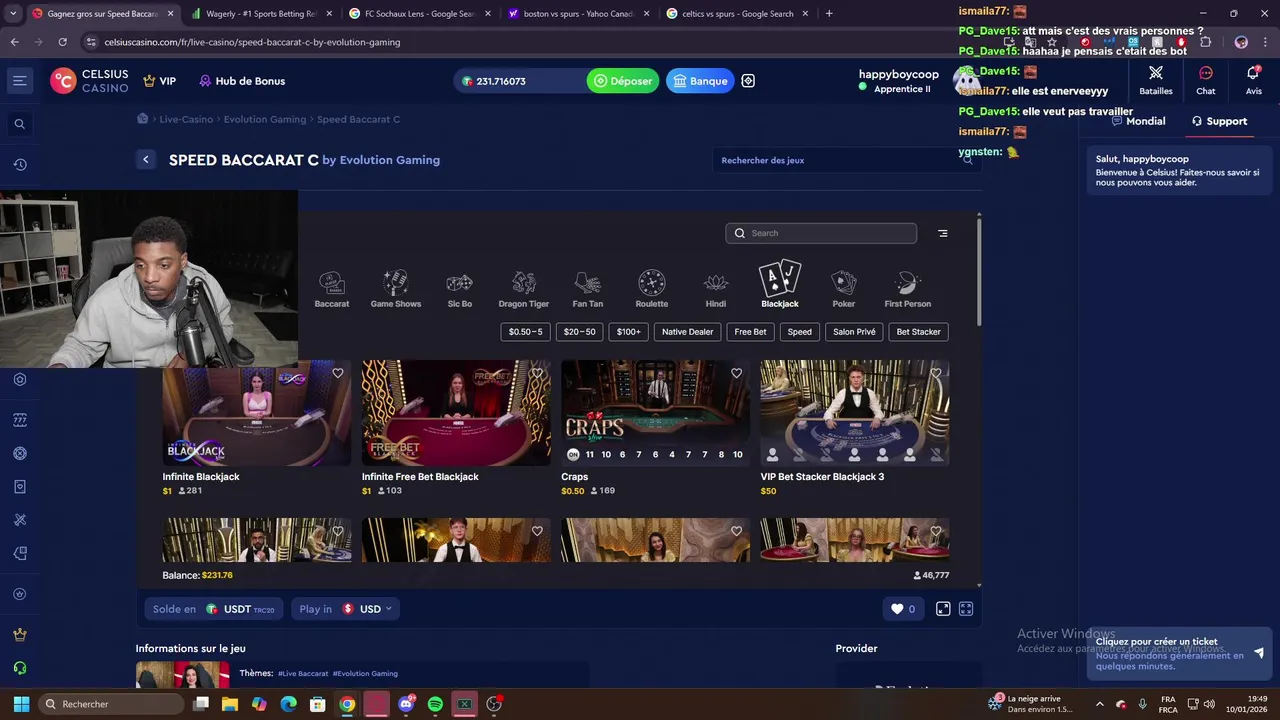Open Spotify from the taskbar
The width and height of the screenshot is (1280, 720).
[x=435, y=704]
